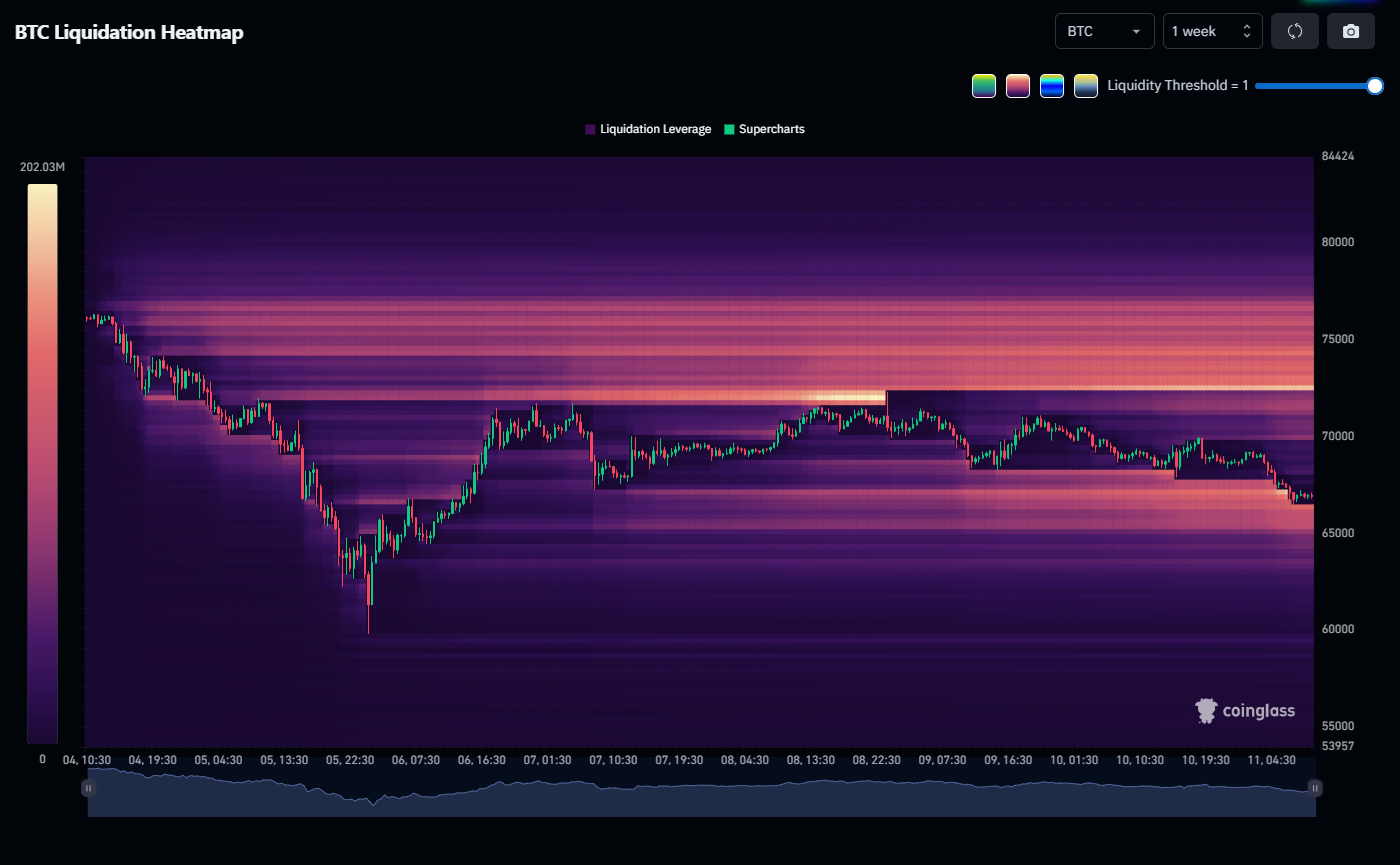This screenshot has height=865, width=1400.
Task: Toggle the Supercharts legend series
Action: coord(764,129)
